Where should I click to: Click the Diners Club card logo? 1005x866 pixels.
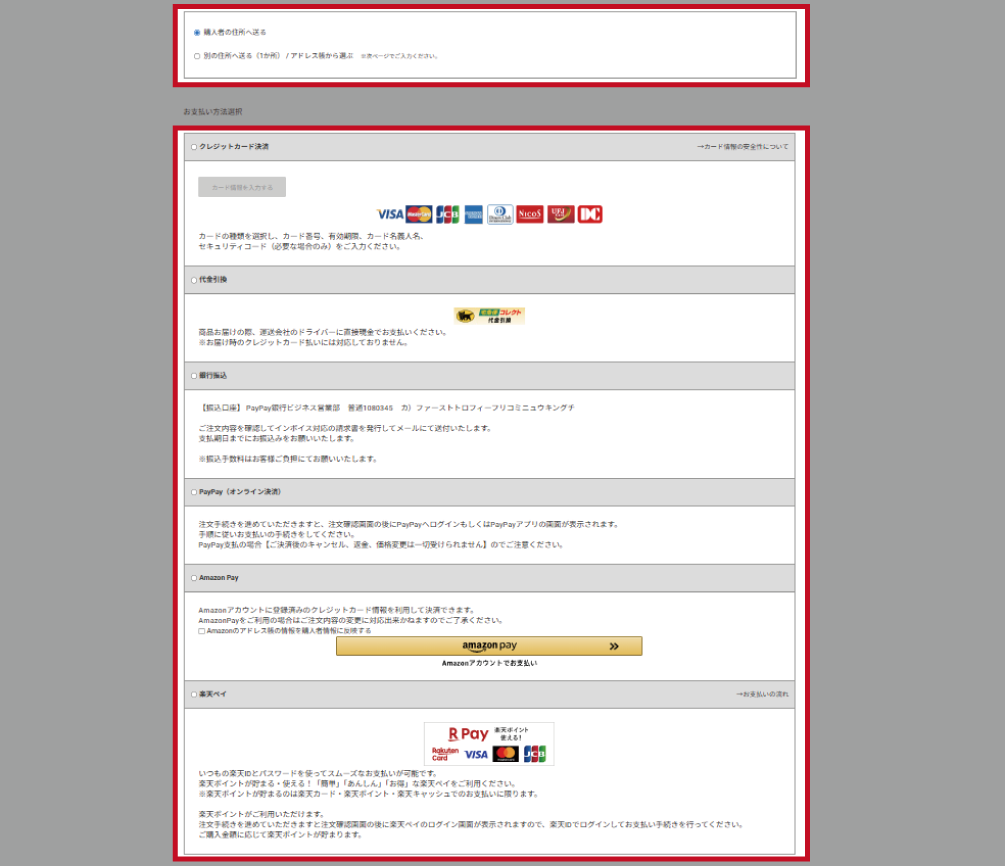(x=500, y=214)
